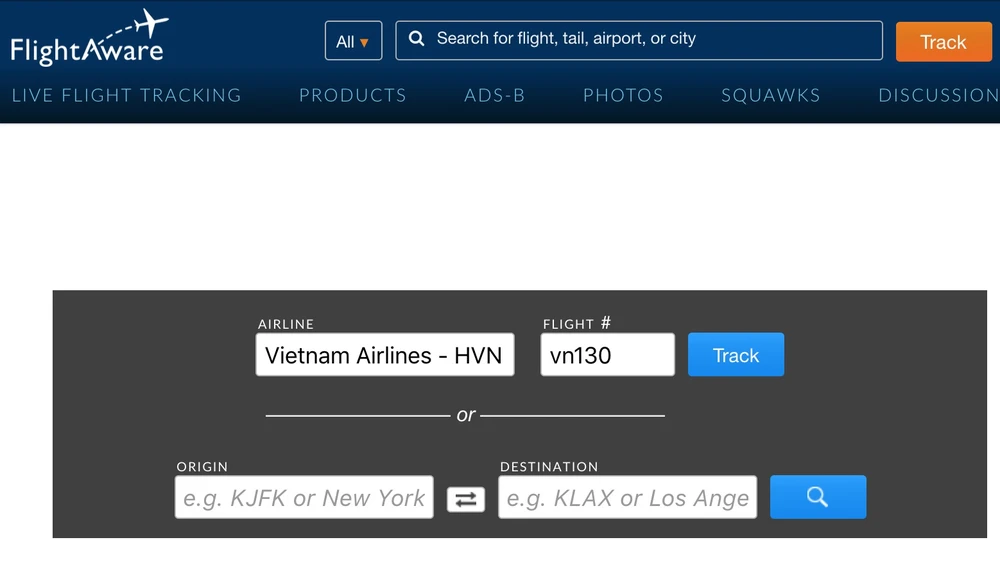Open the All search filter dropdown

pyautogui.click(x=353, y=42)
